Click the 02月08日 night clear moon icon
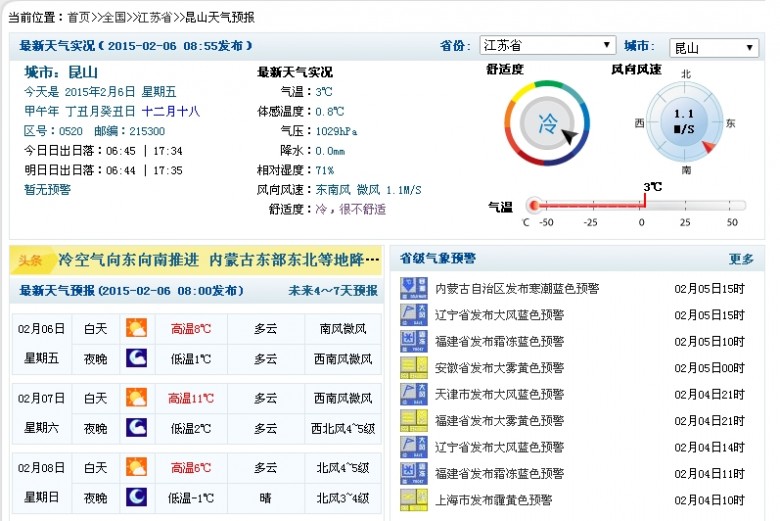 pos(136,497)
